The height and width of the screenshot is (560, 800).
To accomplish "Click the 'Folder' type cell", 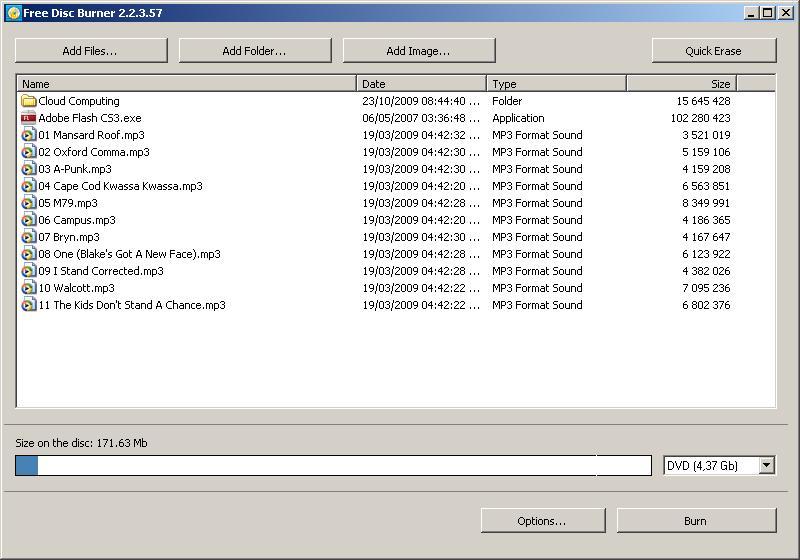I will pos(507,101).
